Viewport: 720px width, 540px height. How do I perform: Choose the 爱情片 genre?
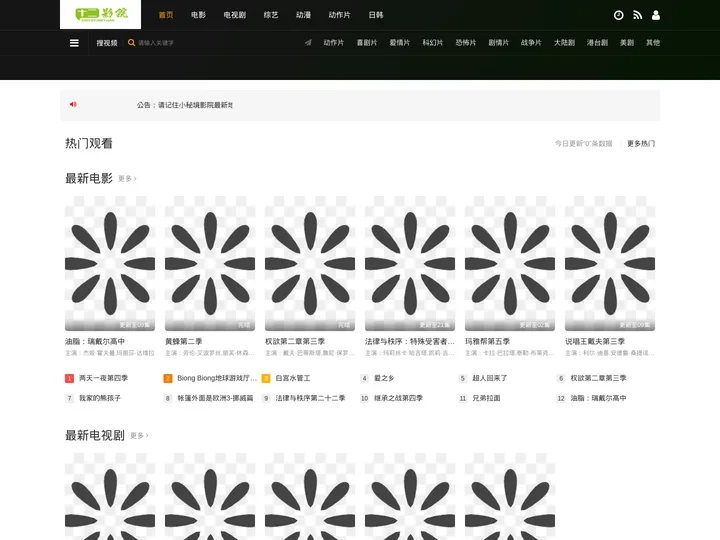pos(399,43)
